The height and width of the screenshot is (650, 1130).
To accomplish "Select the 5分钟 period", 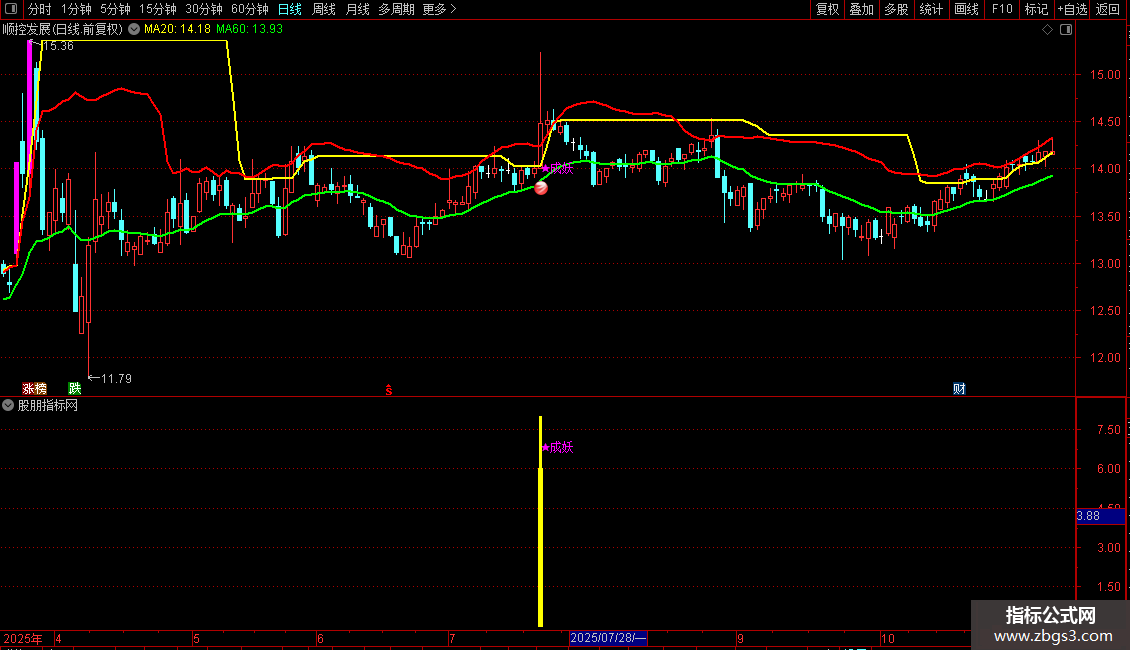I will click(x=115, y=9).
